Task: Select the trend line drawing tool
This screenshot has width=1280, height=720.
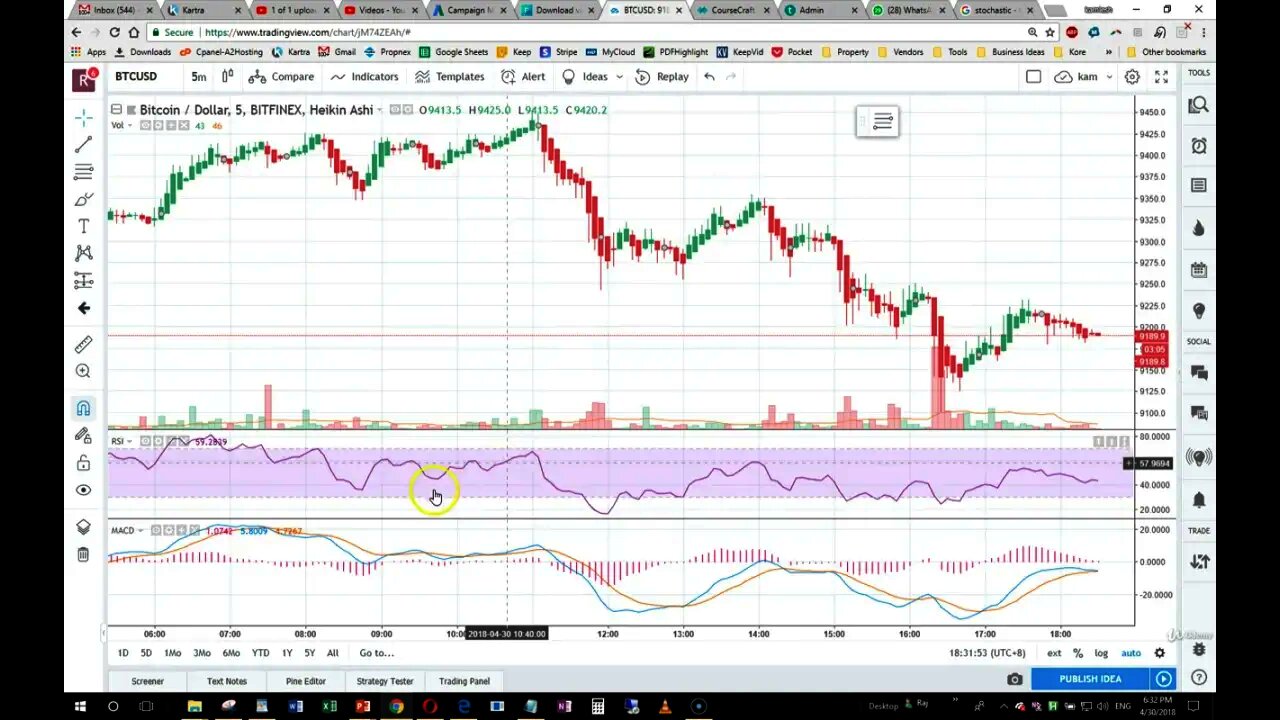Action: (x=84, y=145)
